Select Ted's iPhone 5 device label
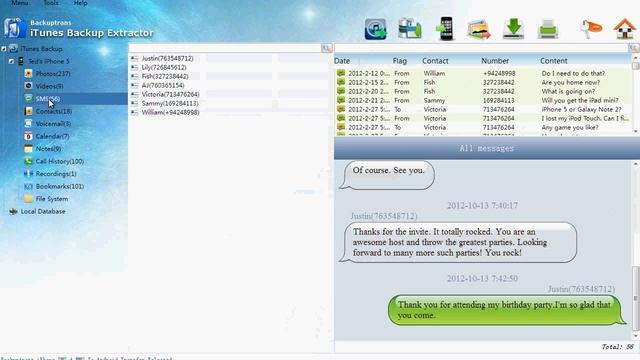 pyautogui.click(x=49, y=61)
